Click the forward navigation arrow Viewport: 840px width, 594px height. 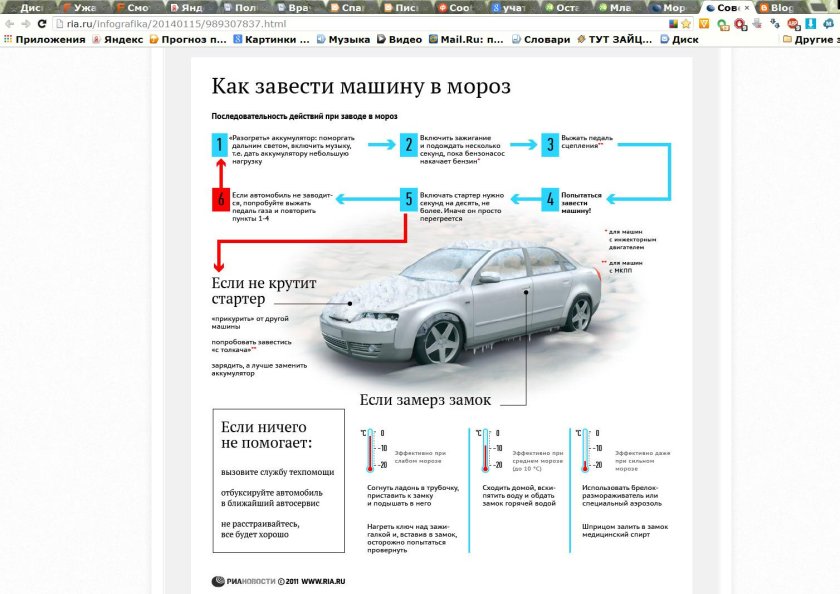pyautogui.click(x=24, y=23)
